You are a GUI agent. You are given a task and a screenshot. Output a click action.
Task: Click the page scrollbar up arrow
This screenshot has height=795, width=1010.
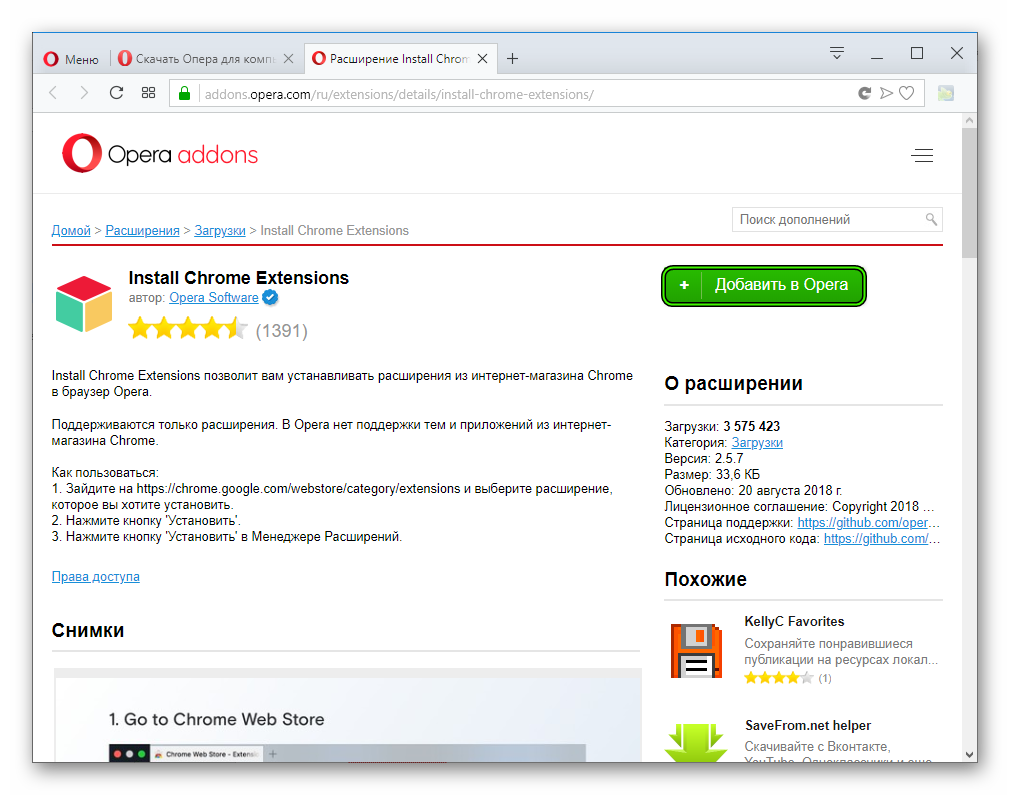pos(969,120)
